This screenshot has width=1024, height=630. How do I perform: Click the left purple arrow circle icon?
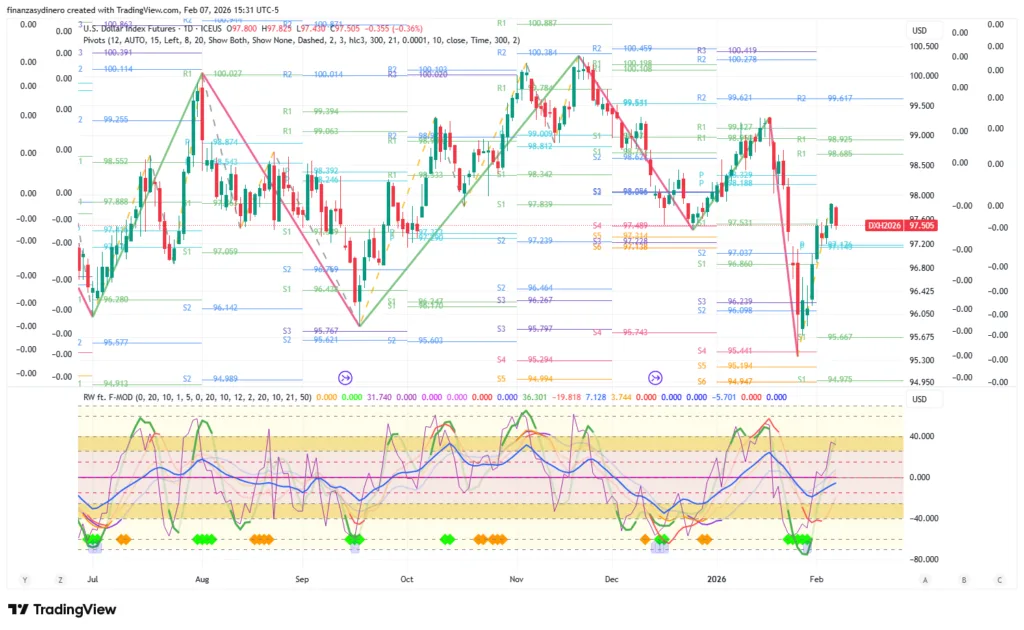point(346,377)
